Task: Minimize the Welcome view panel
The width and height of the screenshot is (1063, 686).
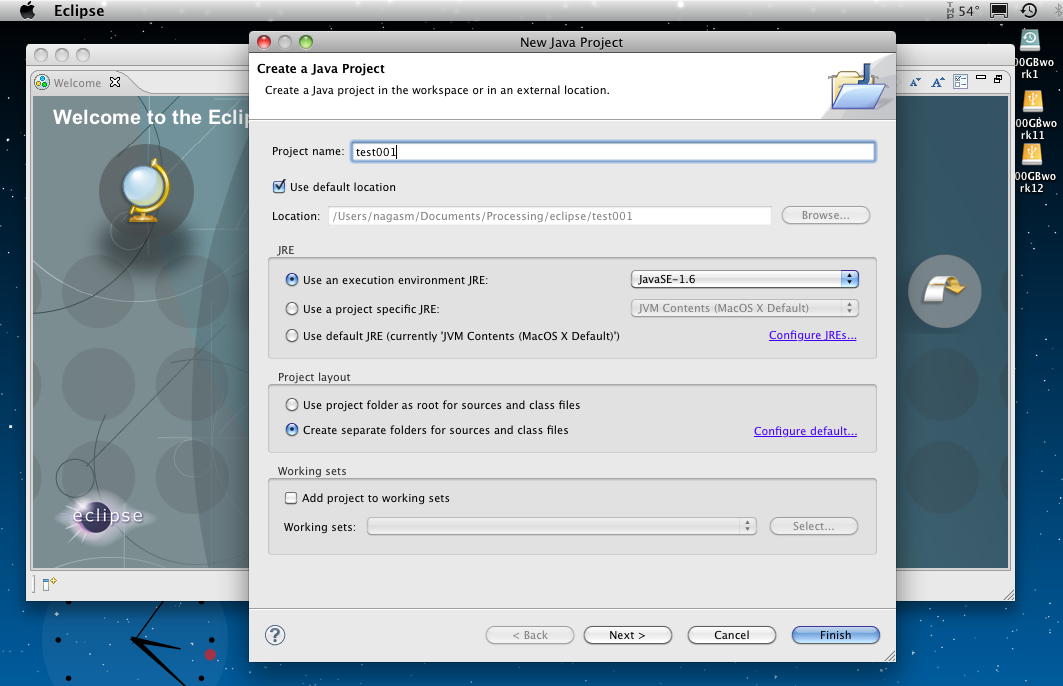Action: point(980,78)
